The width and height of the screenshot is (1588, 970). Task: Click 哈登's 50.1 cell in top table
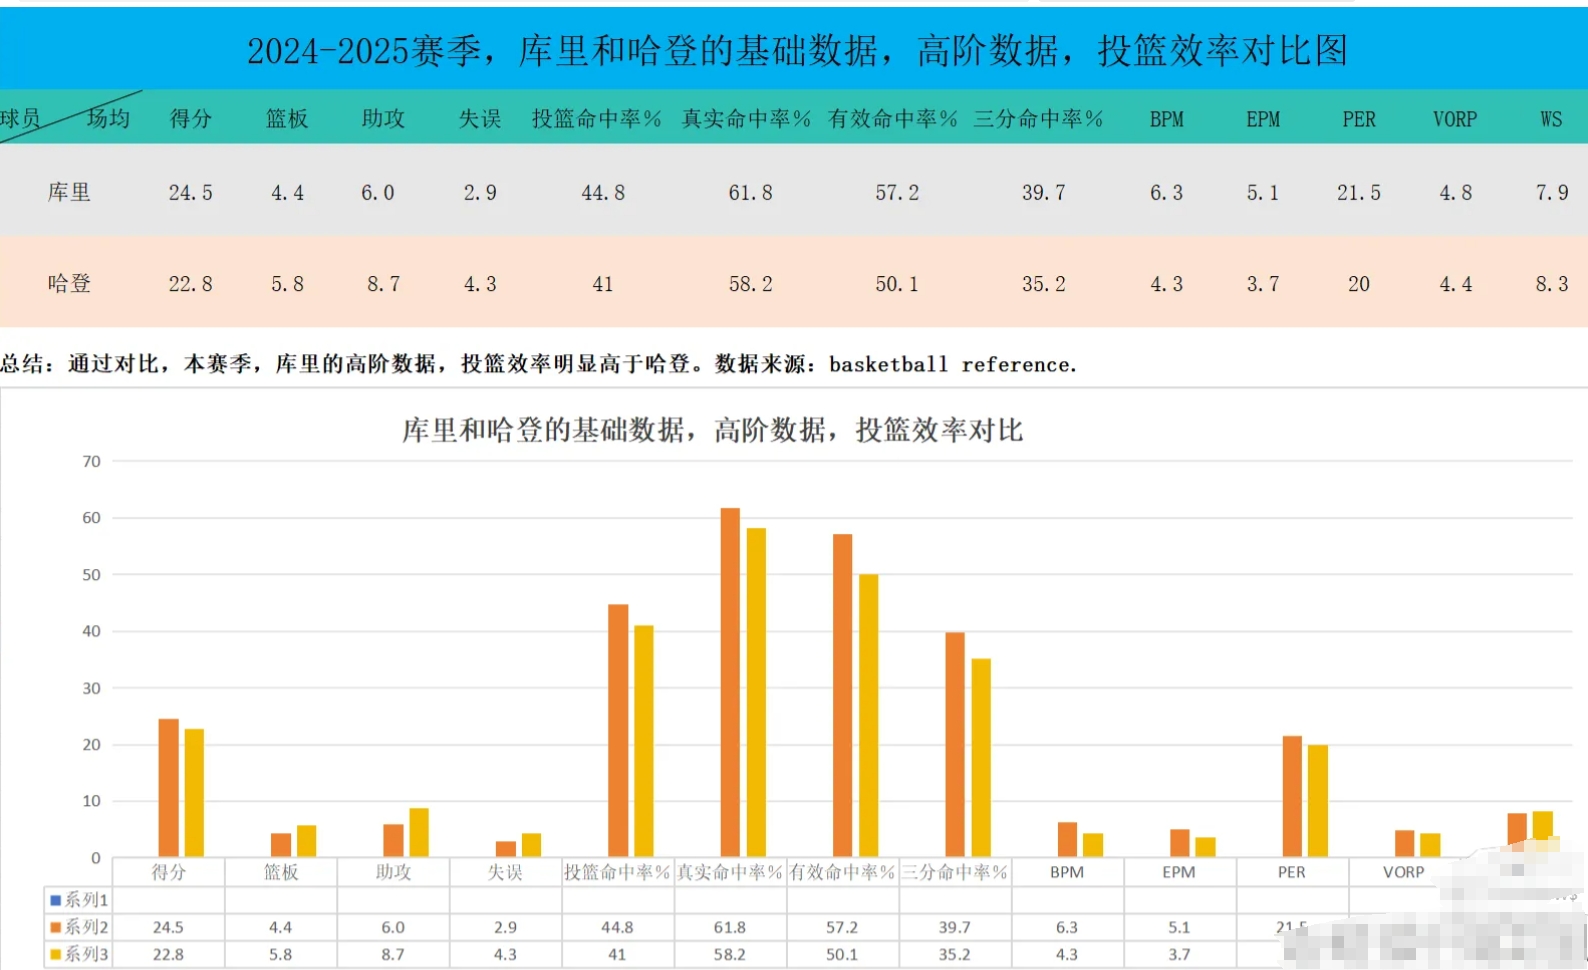click(897, 284)
